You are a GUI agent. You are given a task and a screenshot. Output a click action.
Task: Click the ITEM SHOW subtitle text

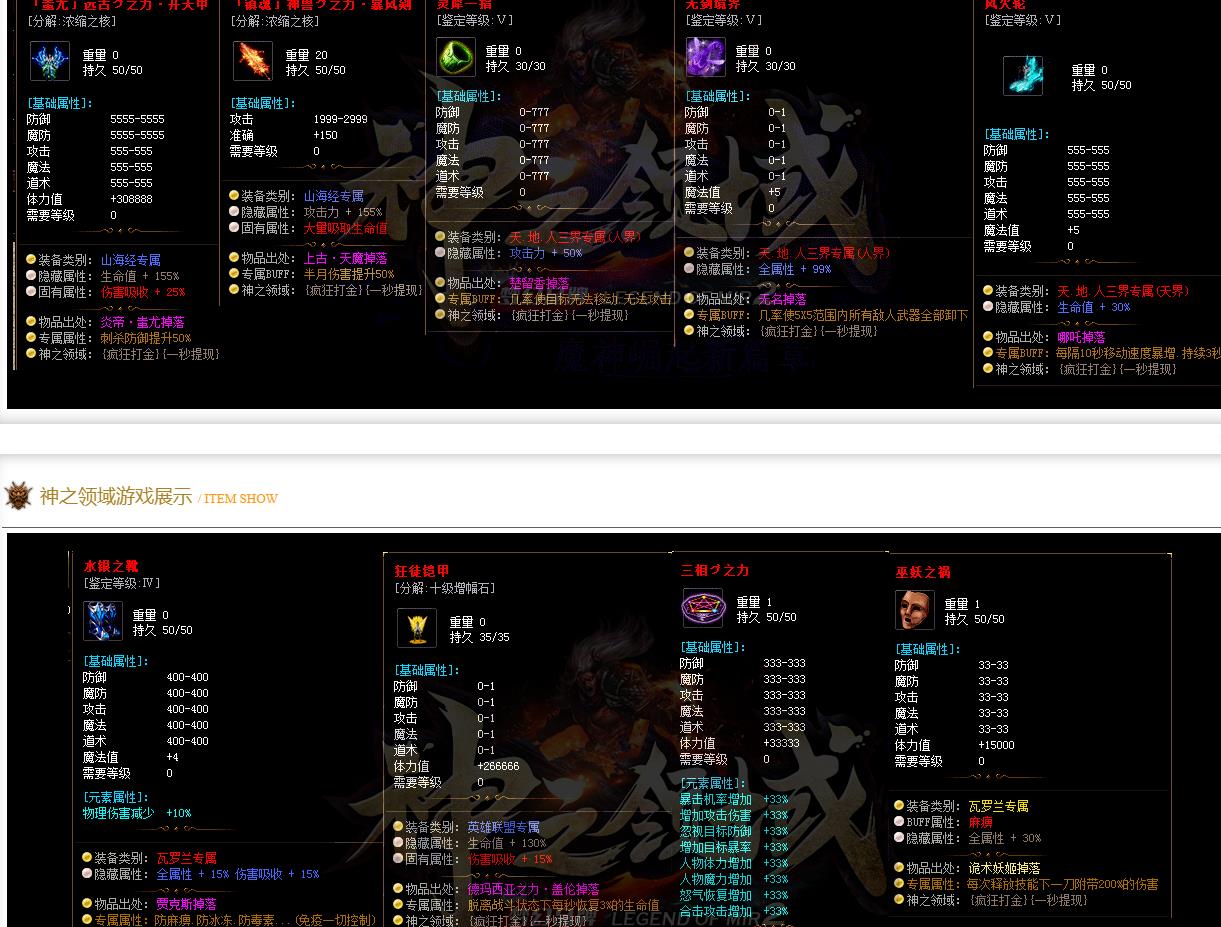point(241,499)
